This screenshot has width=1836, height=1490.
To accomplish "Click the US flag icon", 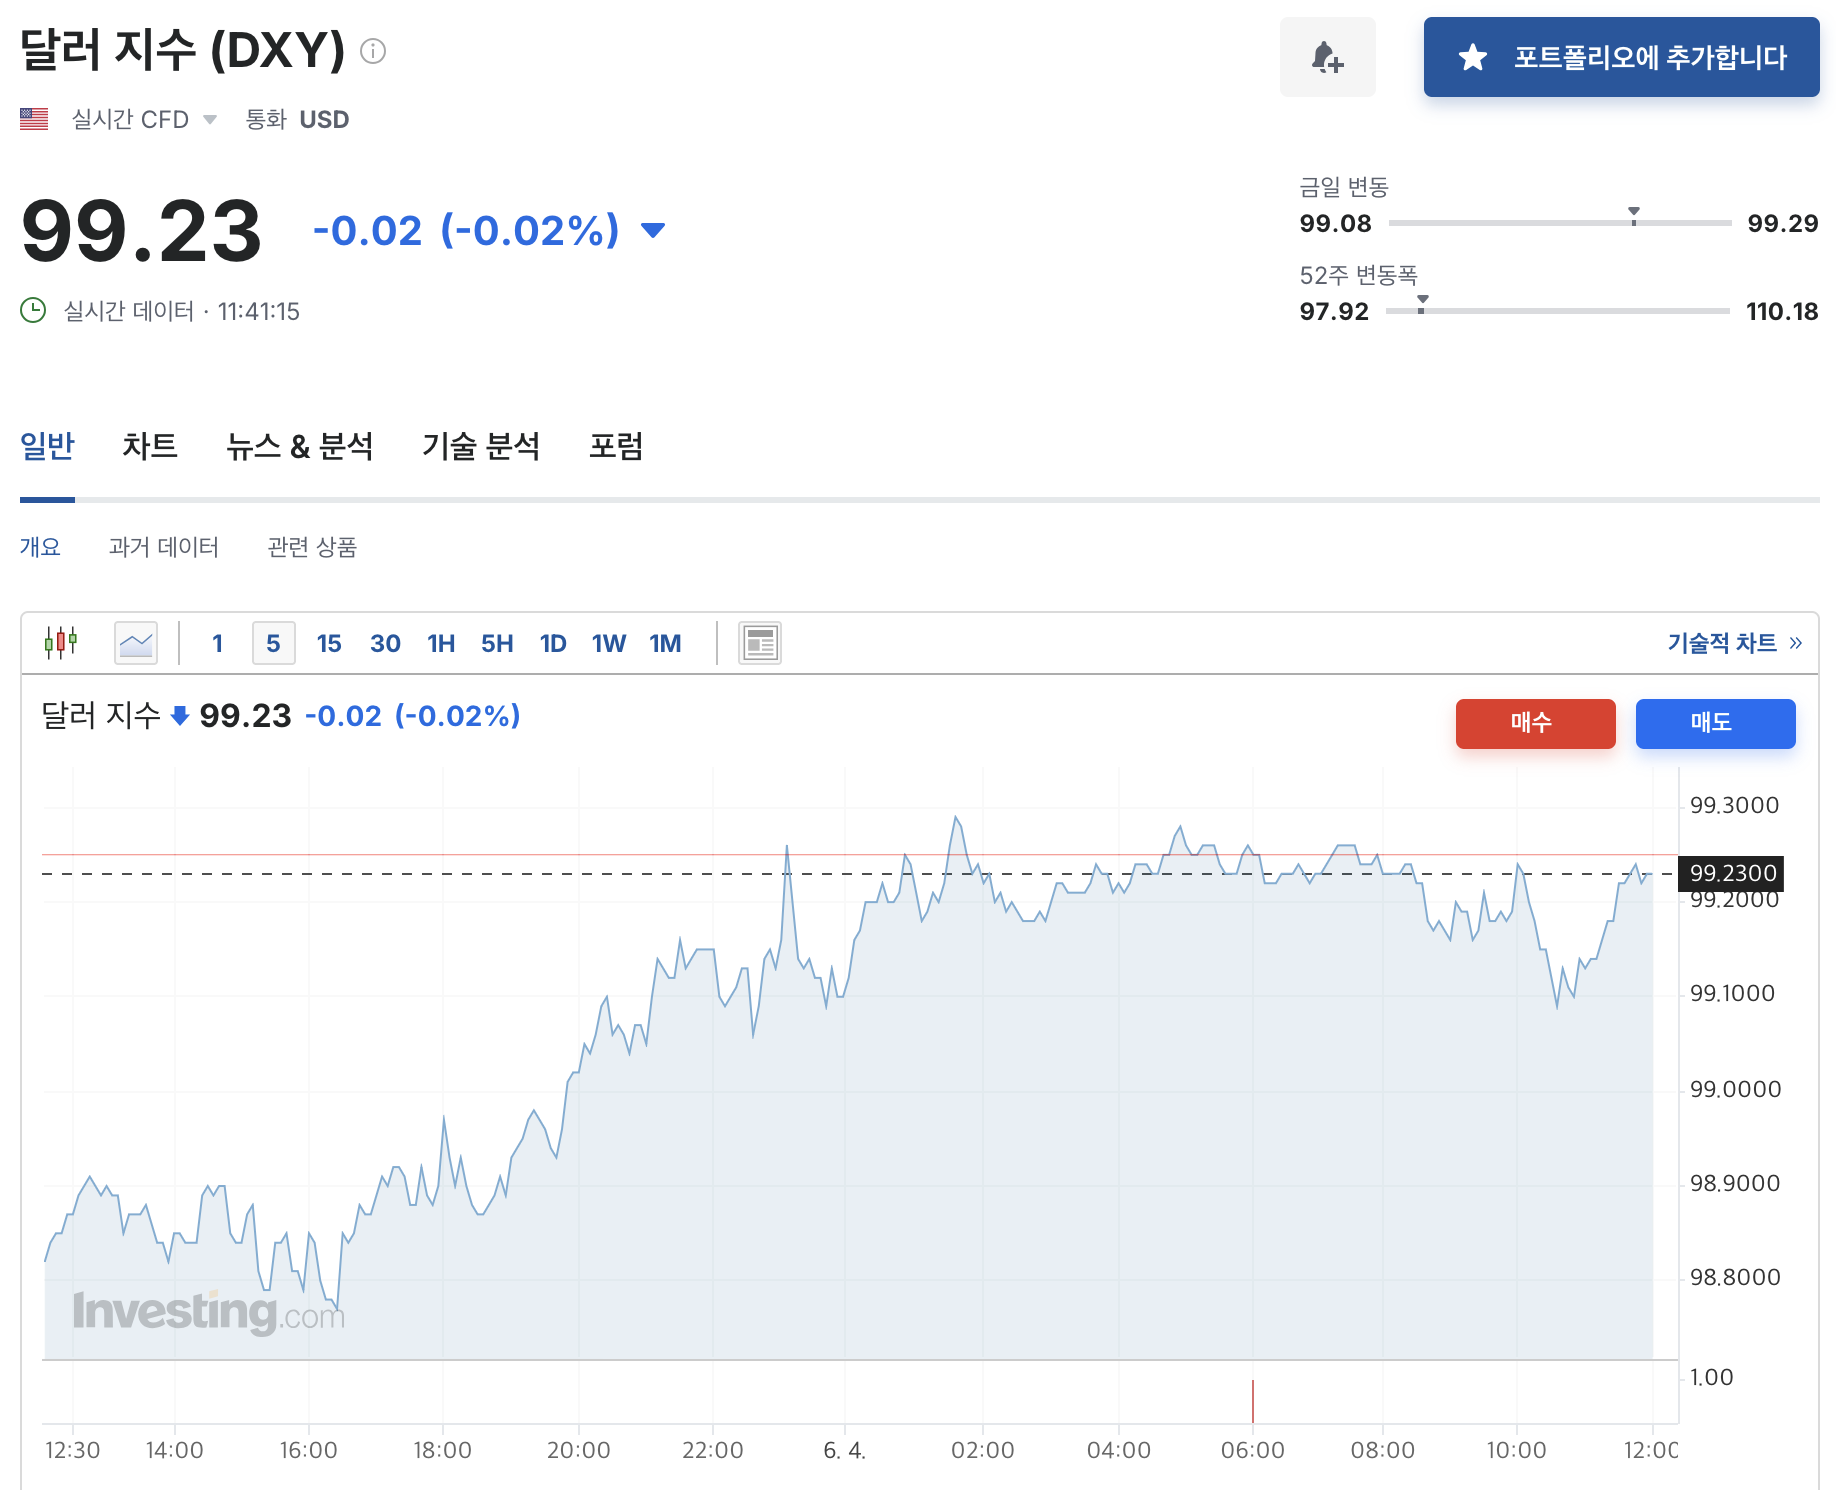I will [x=34, y=119].
